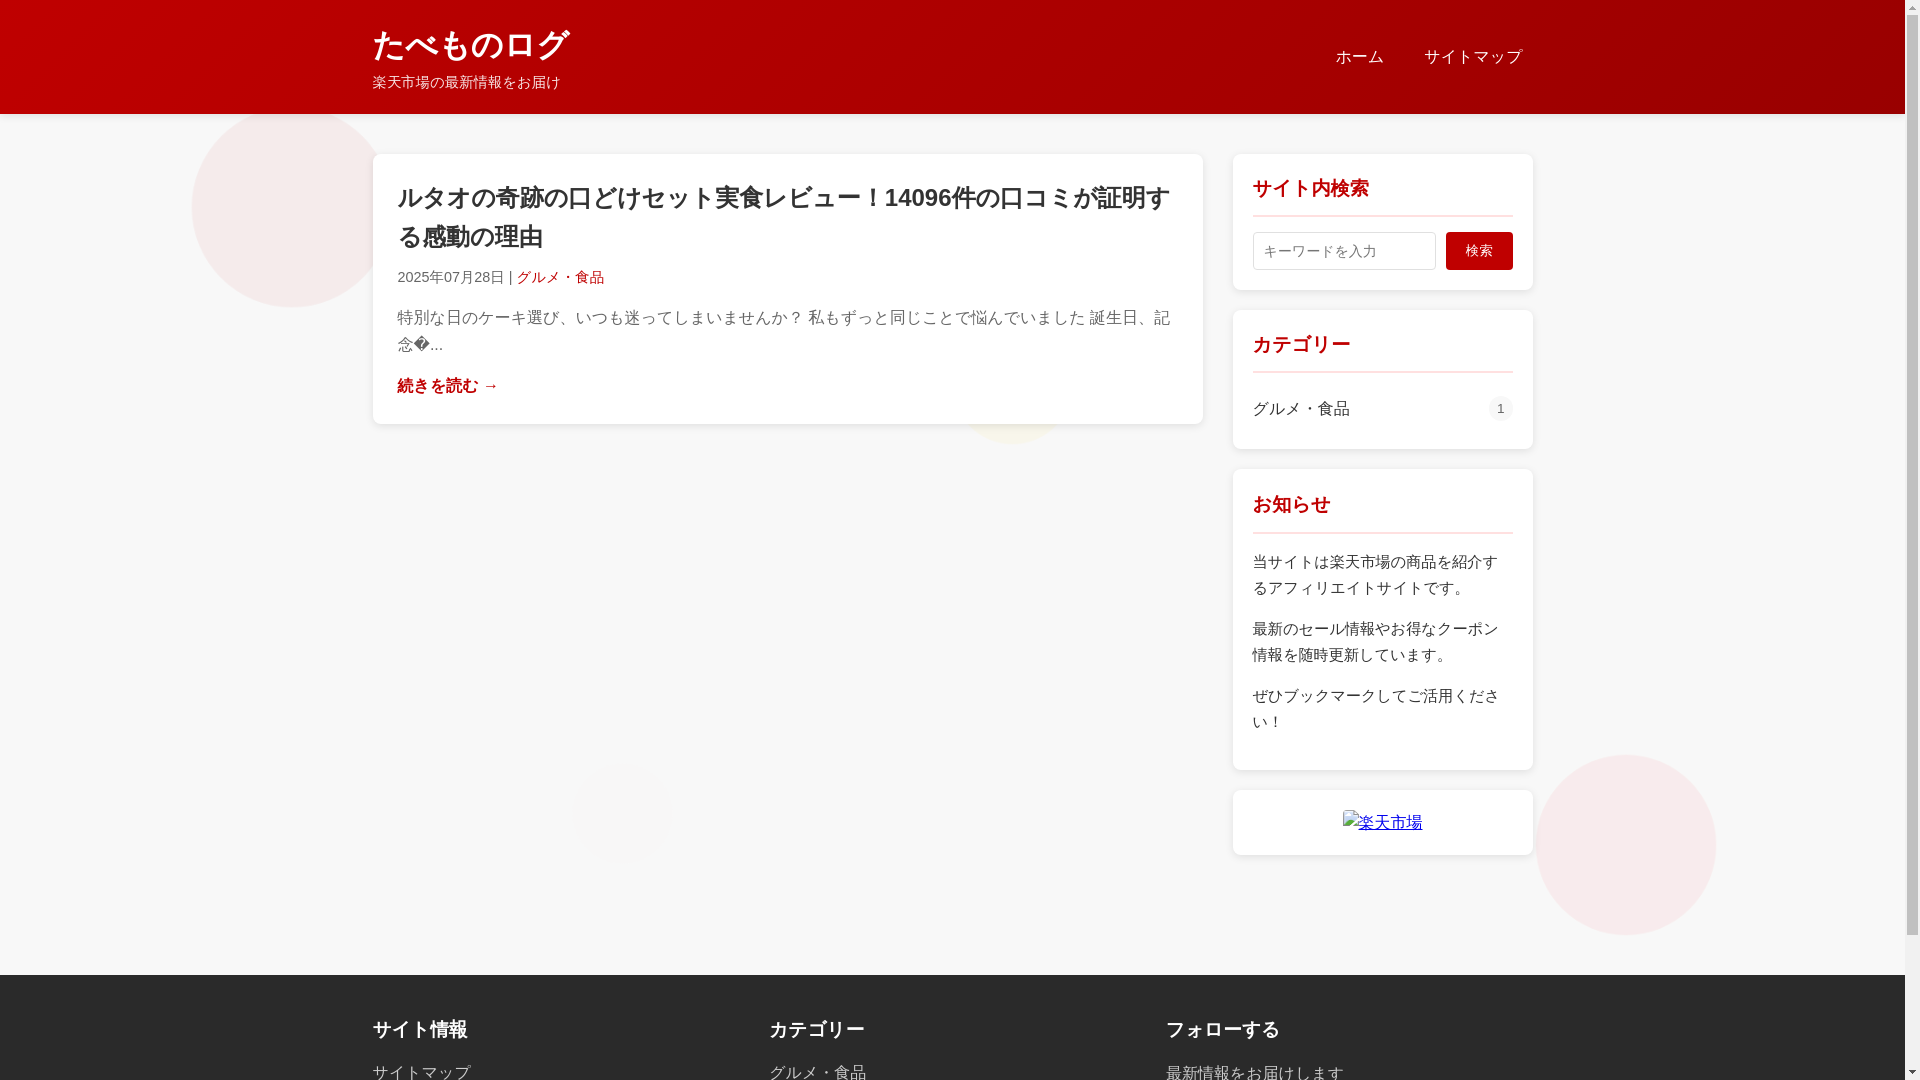Open サイトマップ link in the footer
The width and height of the screenshot is (1920, 1080).
tap(421, 1071)
